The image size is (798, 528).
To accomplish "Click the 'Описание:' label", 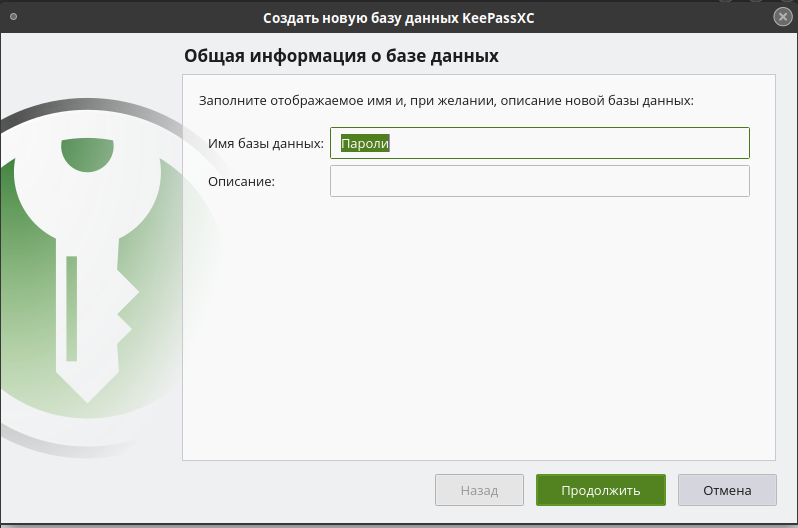I will (x=241, y=181).
